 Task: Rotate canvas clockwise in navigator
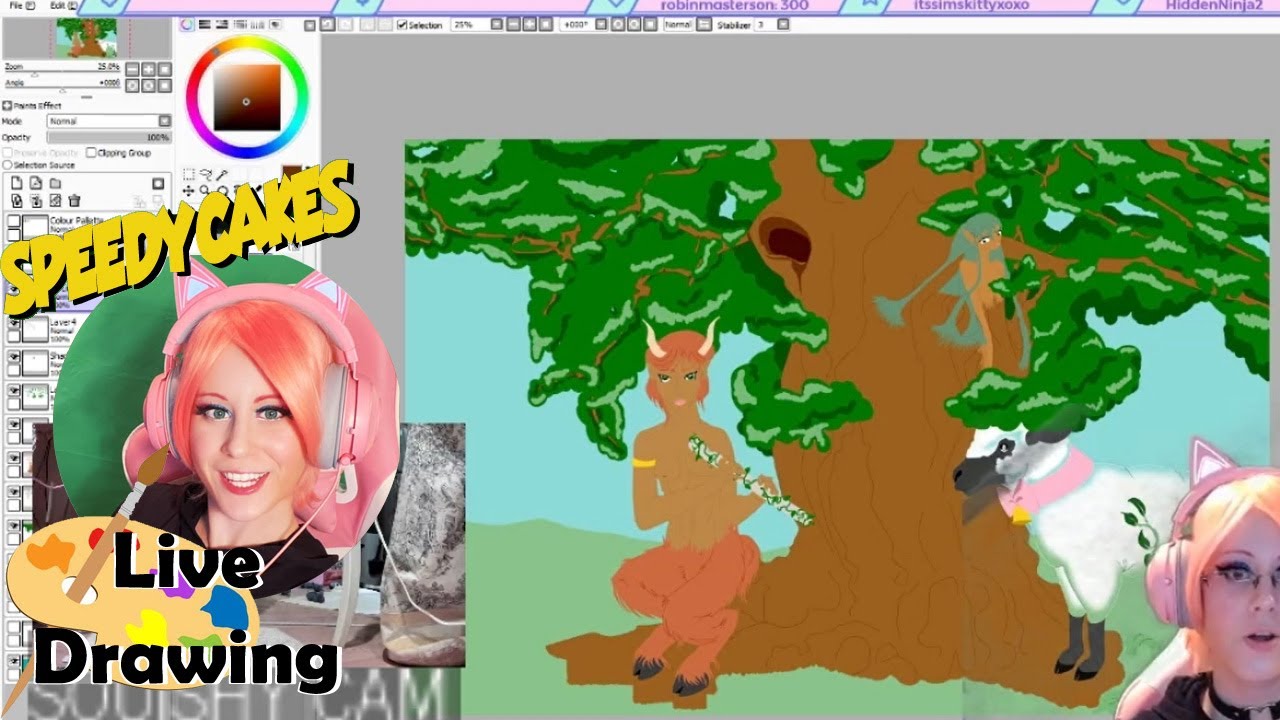click(x=148, y=86)
